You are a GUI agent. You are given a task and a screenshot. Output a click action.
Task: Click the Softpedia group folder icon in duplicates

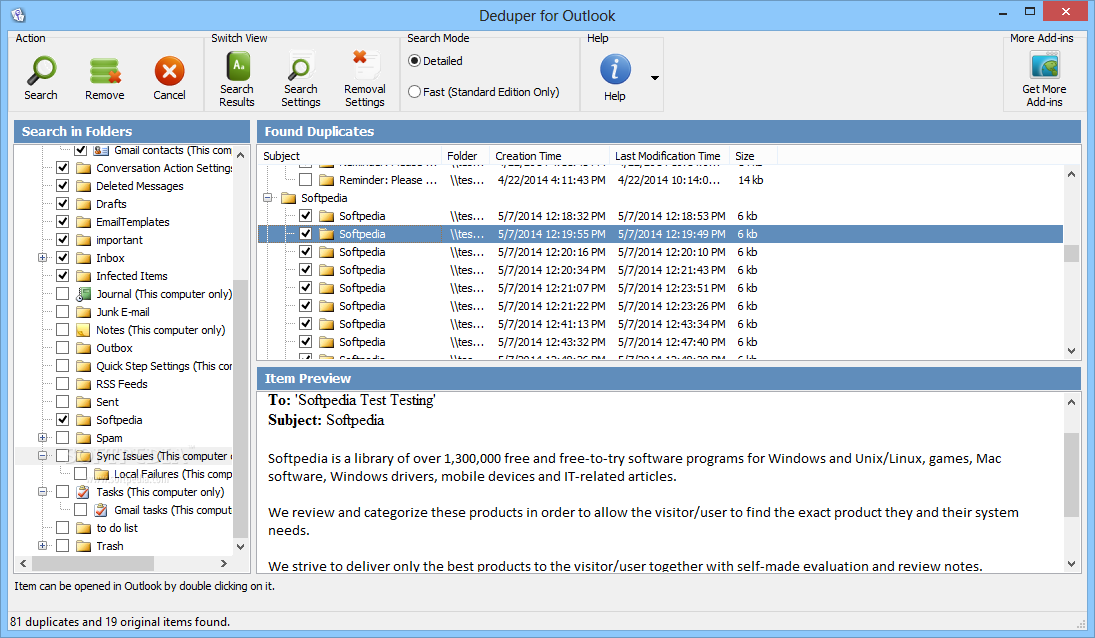coord(289,198)
